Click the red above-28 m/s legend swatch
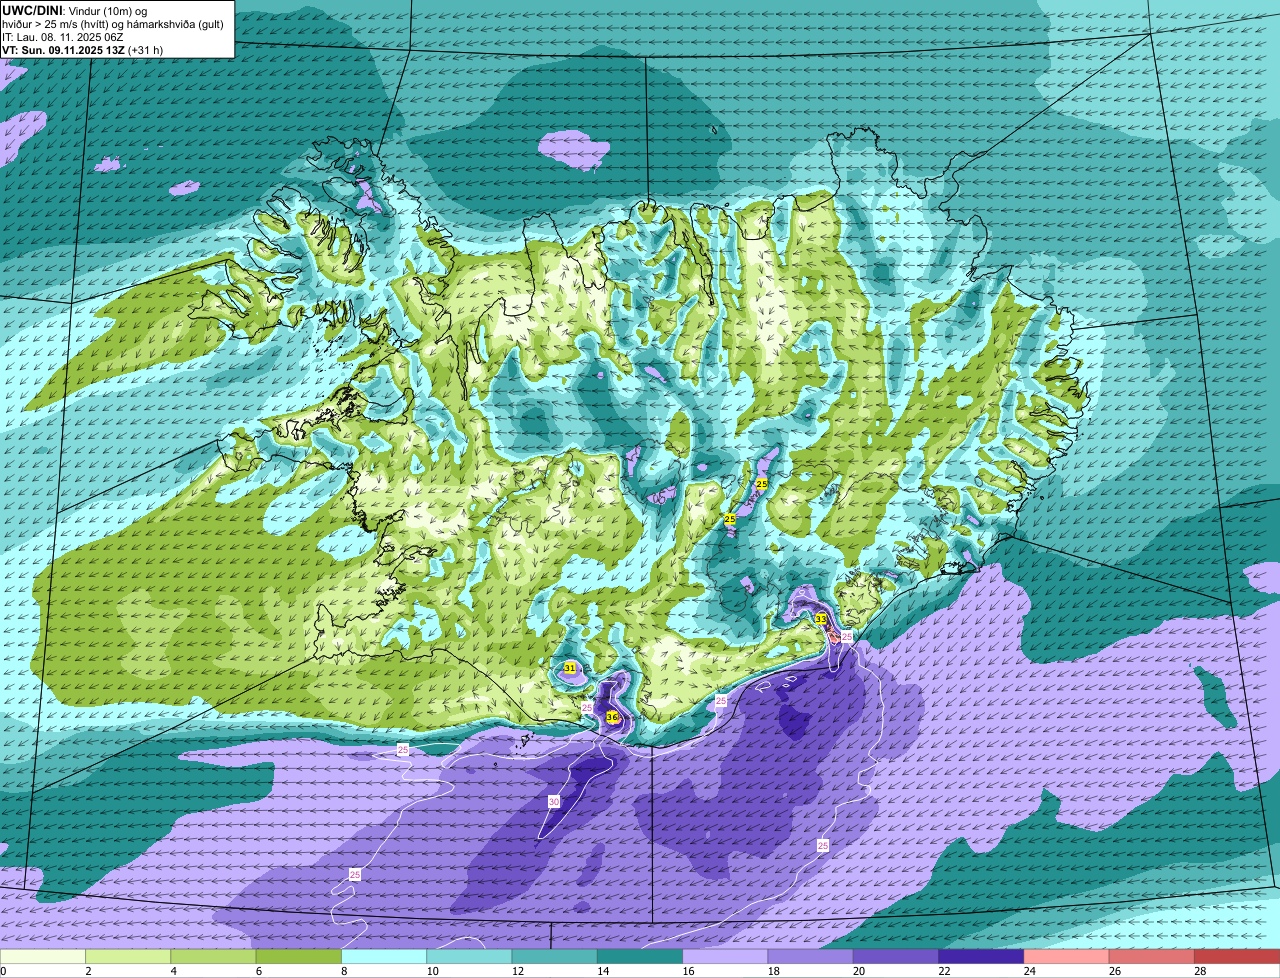Viewport: 1280px width, 978px height. click(x=1237, y=956)
